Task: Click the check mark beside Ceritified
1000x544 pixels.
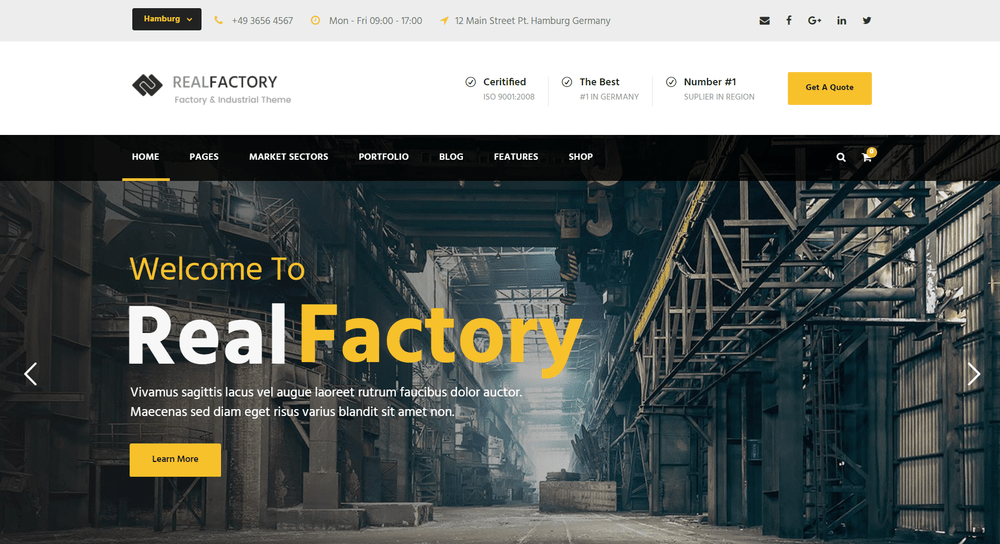Action: [471, 82]
